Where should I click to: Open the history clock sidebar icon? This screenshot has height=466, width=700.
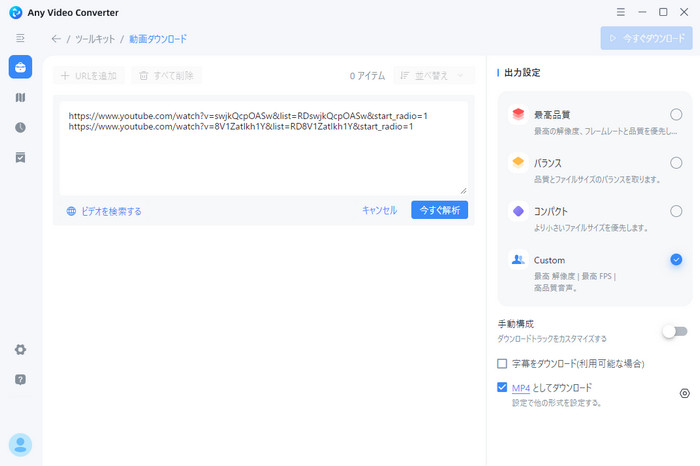[20, 128]
